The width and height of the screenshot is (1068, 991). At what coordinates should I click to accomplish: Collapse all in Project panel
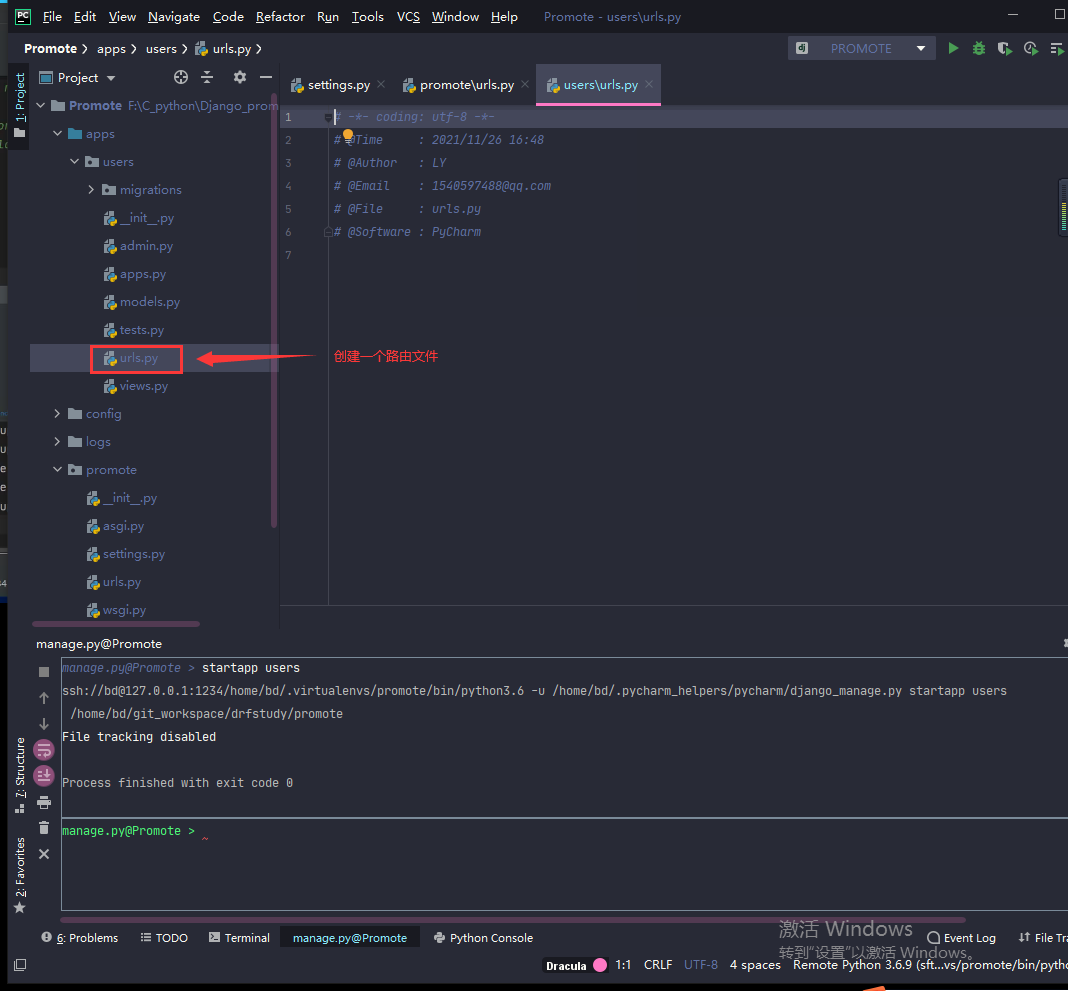pyautogui.click(x=207, y=78)
